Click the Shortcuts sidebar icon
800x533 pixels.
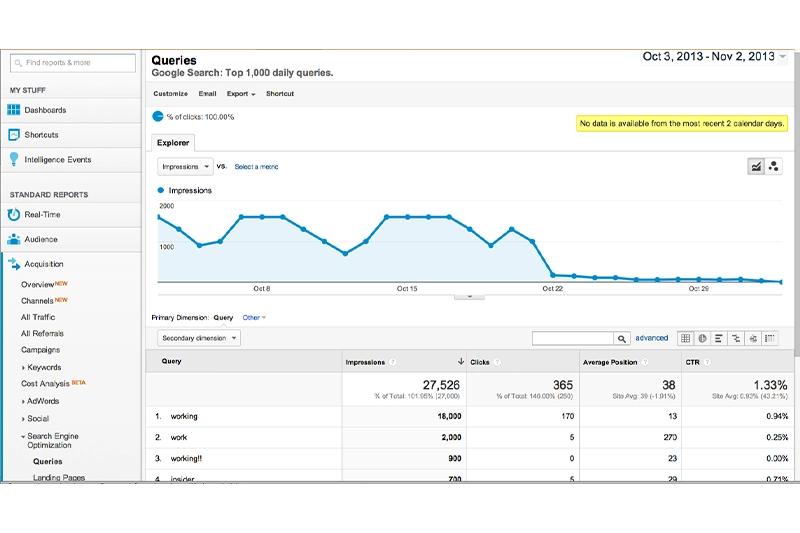(14, 135)
